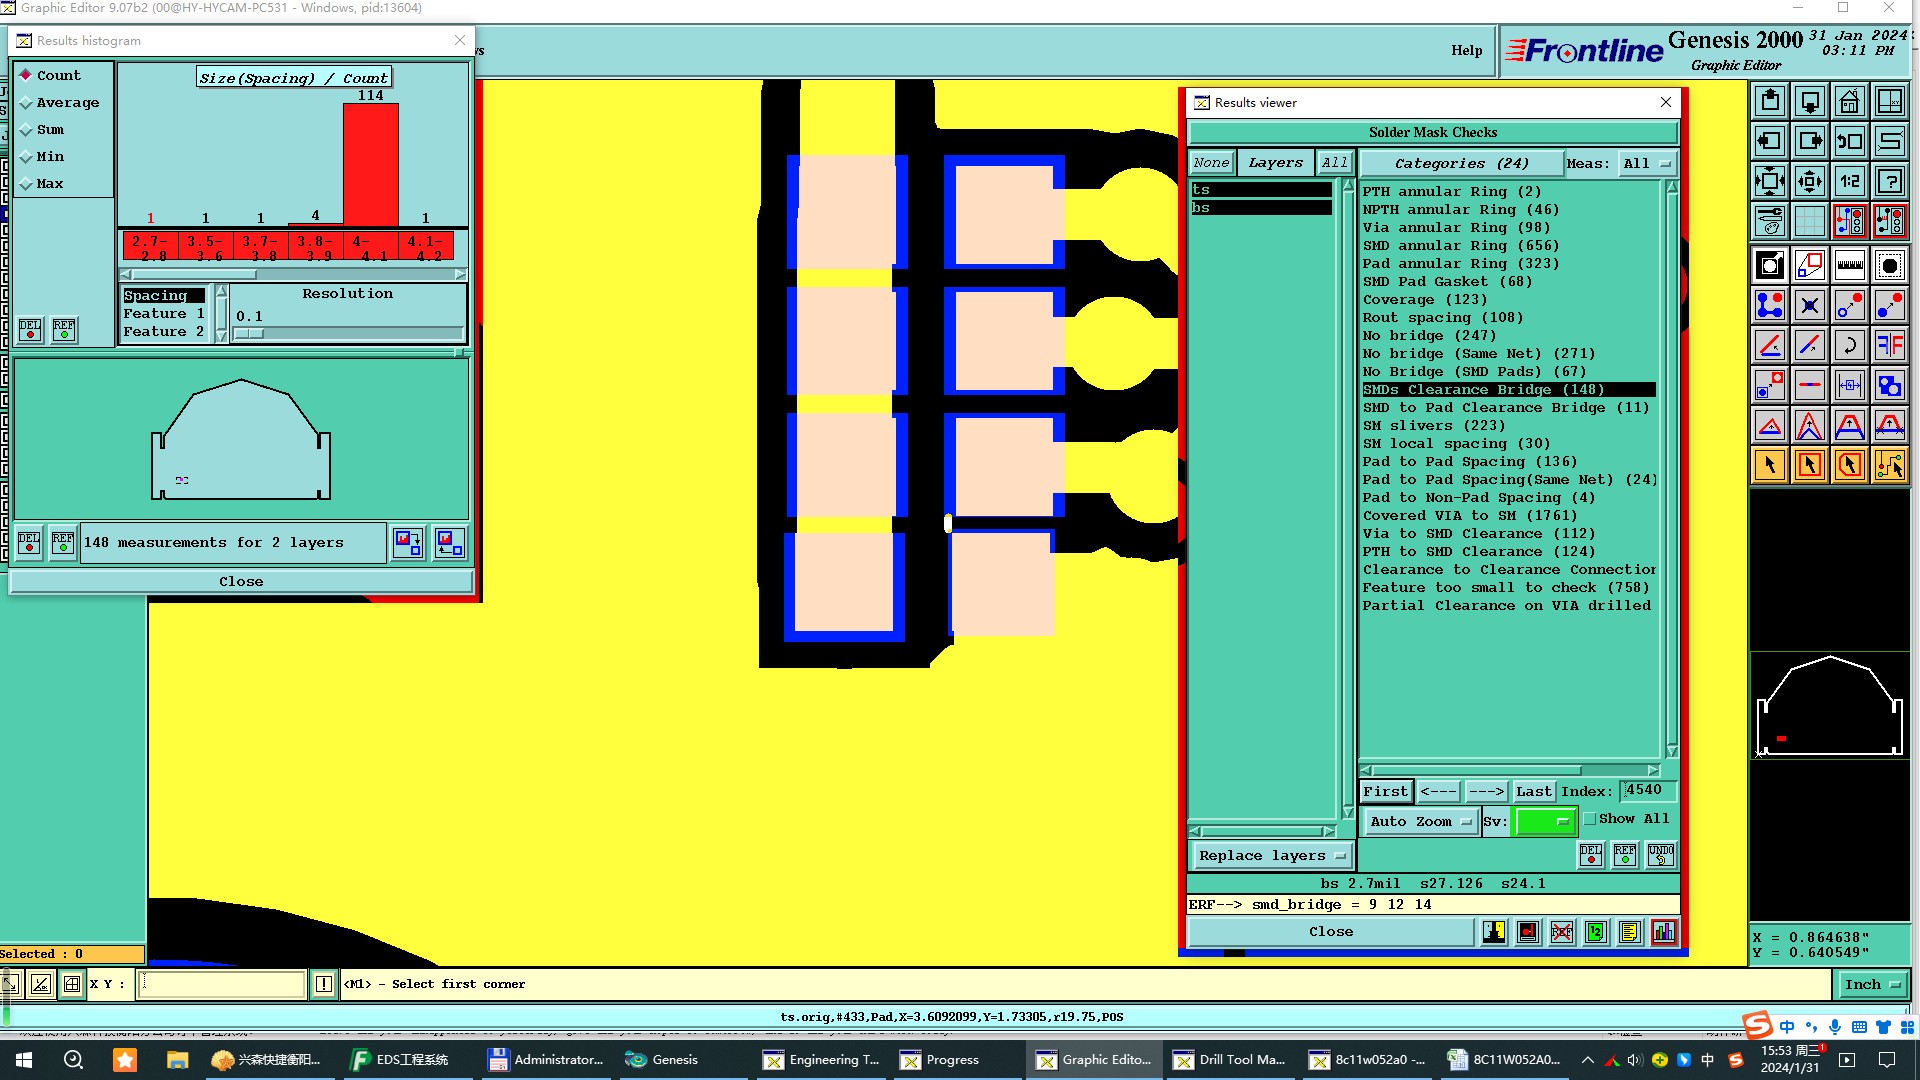The image size is (1920, 1080).
Task: Select the Max radio option
Action: pyautogui.click(x=42, y=183)
